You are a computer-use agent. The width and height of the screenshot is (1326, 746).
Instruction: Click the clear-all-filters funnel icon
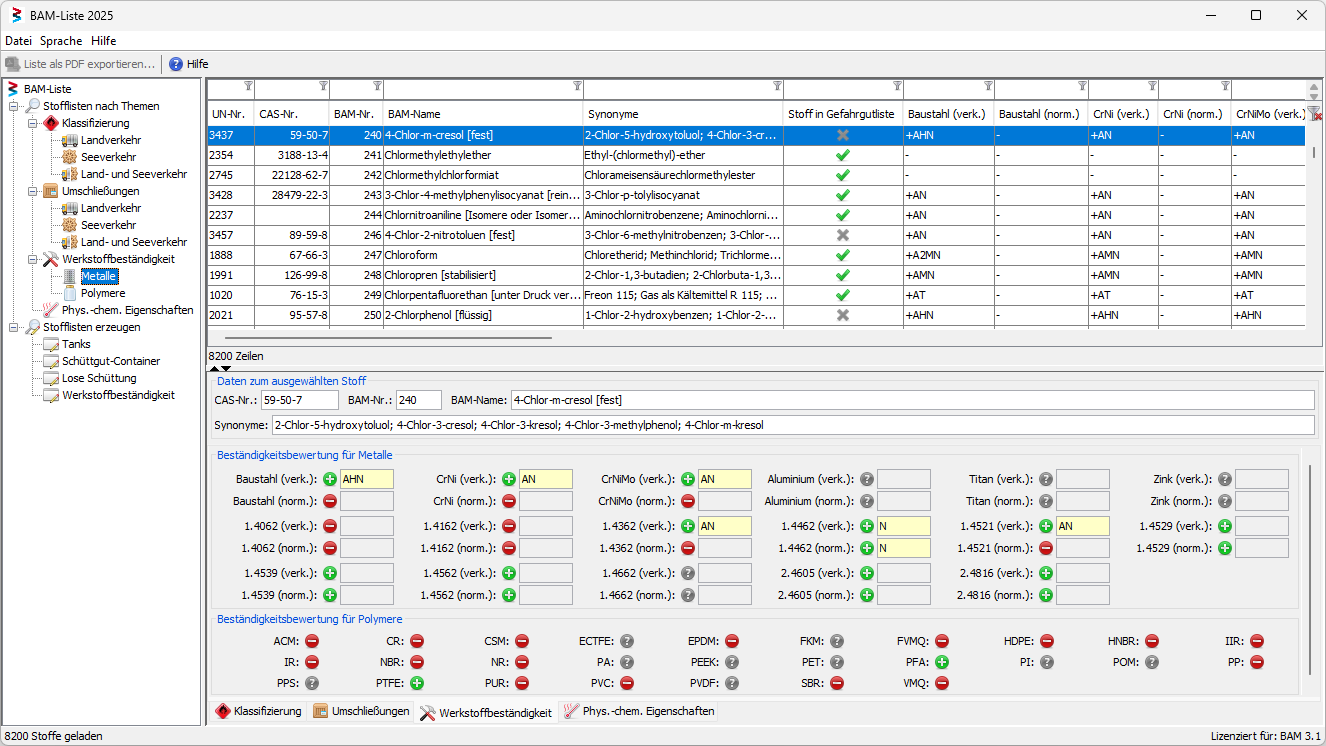click(x=1314, y=113)
